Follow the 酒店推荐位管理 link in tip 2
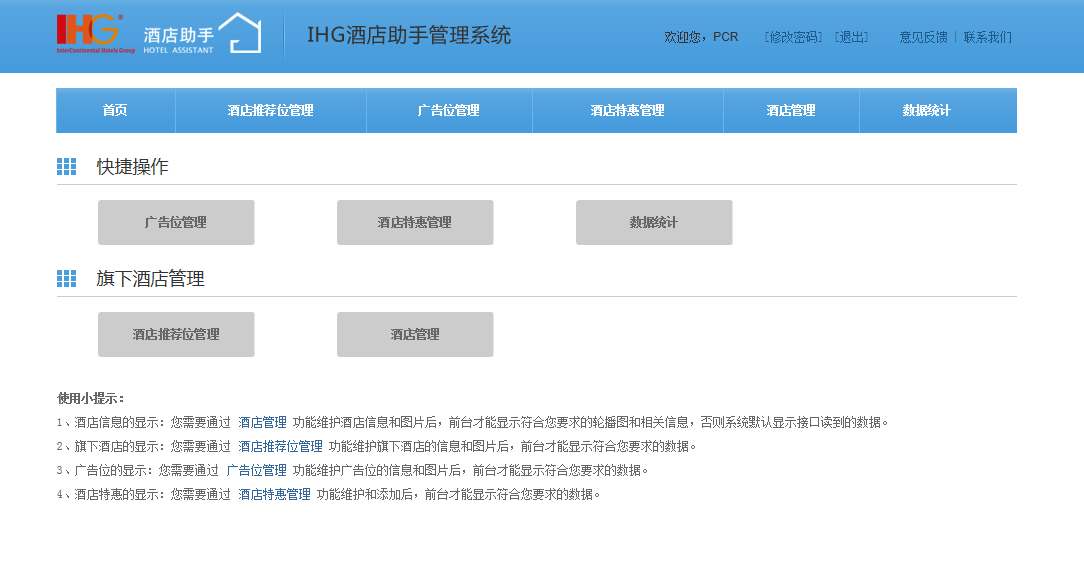The width and height of the screenshot is (1084, 582). pyautogui.click(x=280, y=447)
